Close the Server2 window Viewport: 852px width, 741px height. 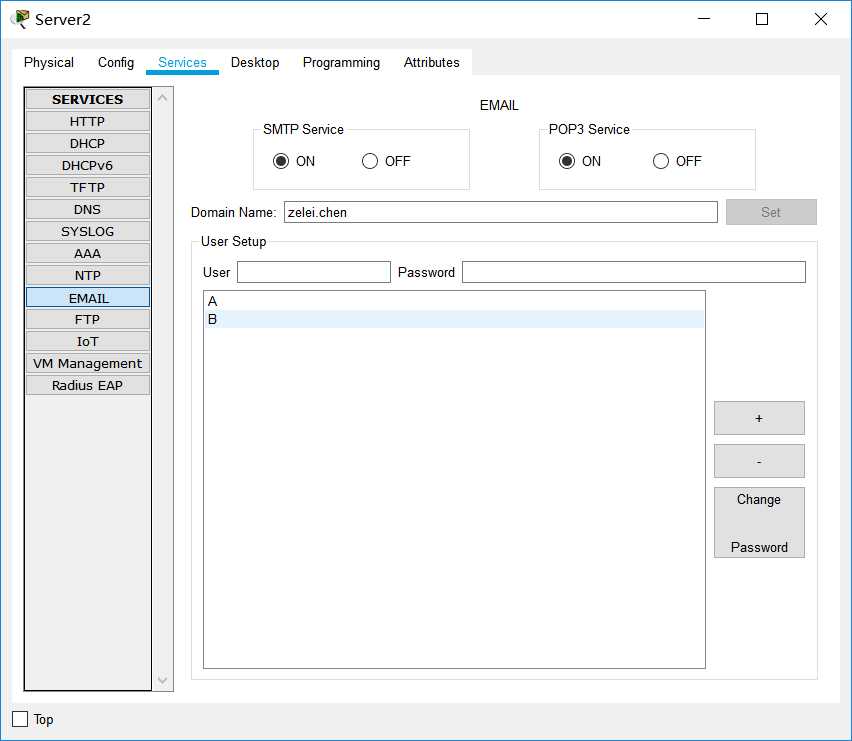821,19
